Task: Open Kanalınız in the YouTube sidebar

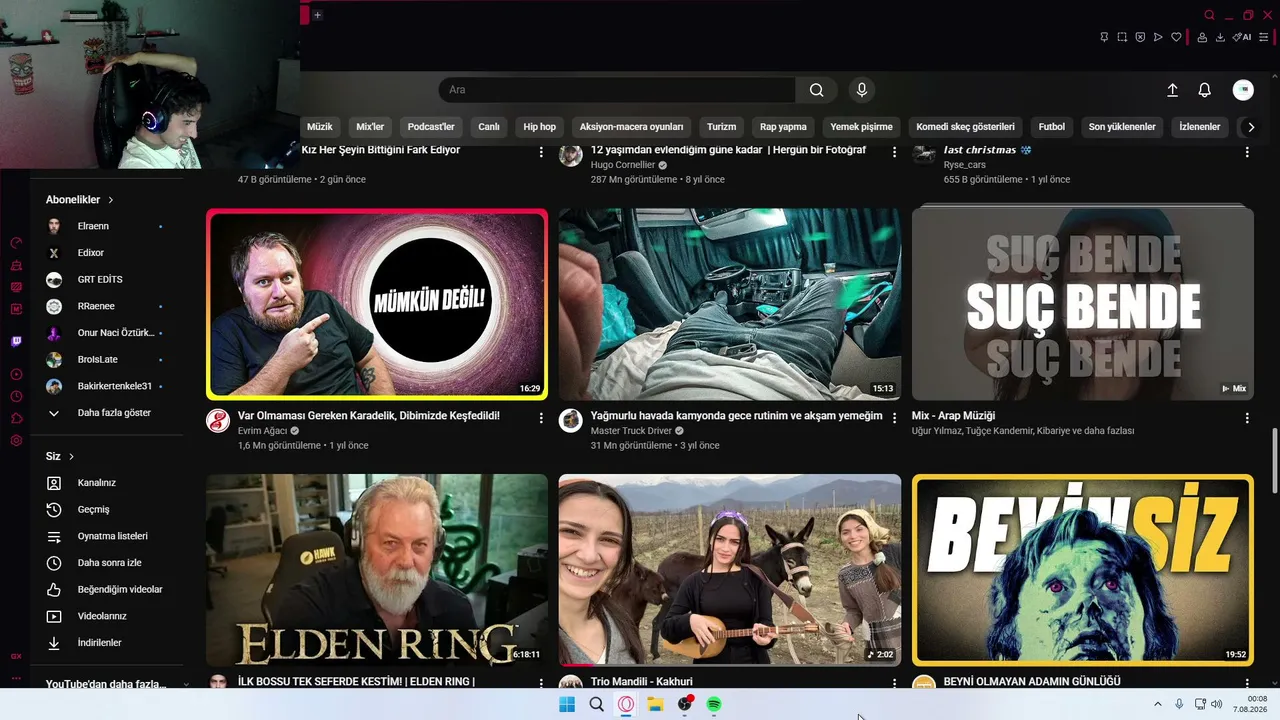Action: coord(97,483)
